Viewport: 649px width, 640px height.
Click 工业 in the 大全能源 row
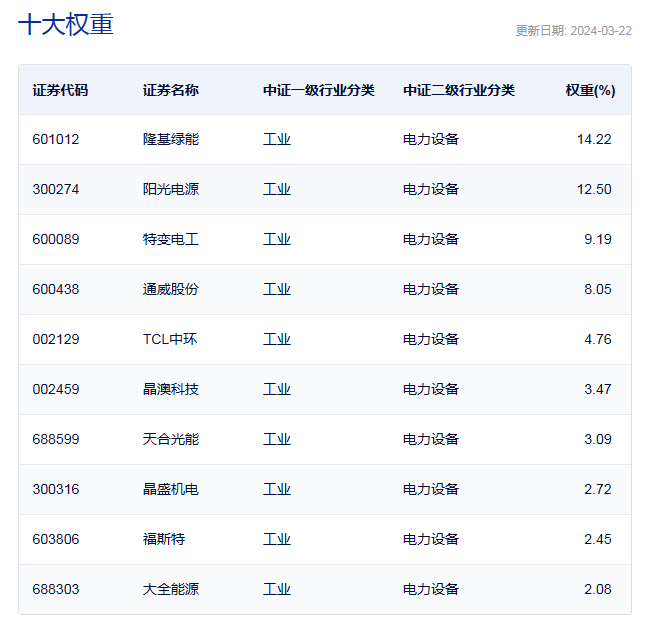pos(277,589)
